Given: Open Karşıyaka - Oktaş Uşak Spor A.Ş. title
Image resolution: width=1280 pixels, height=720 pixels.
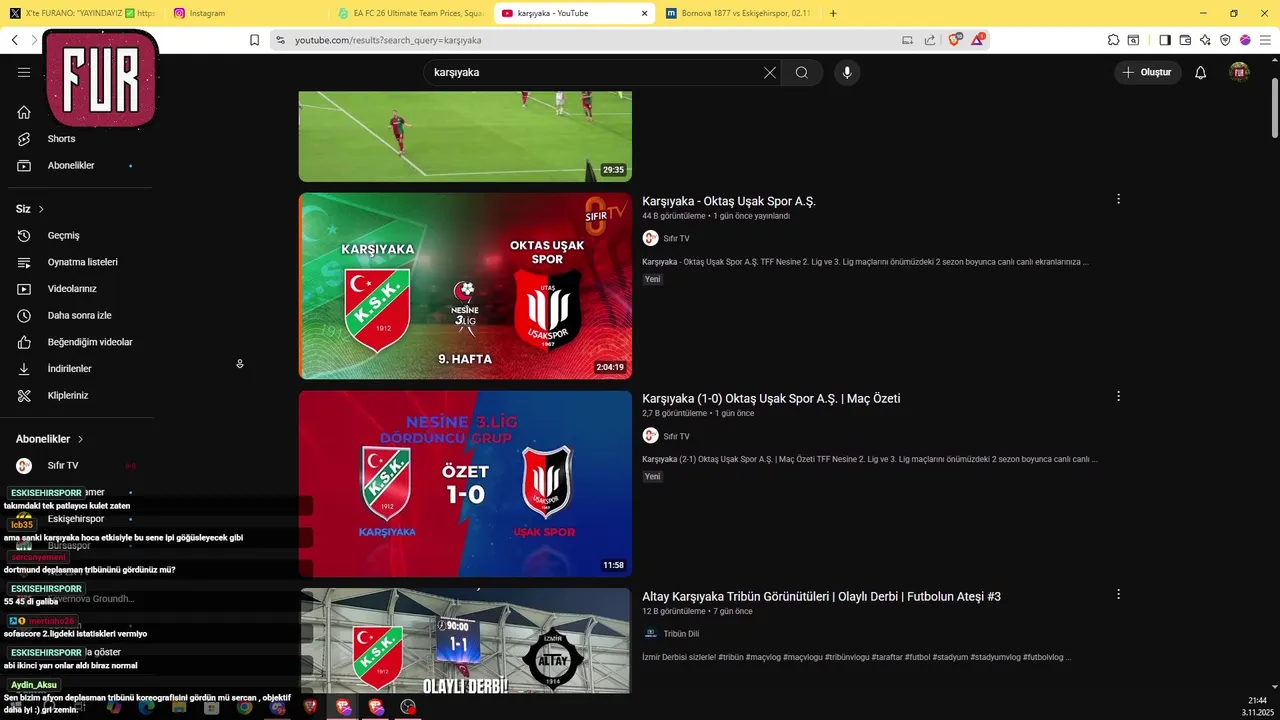Looking at the screenshot, I should [x=729, y=201].
